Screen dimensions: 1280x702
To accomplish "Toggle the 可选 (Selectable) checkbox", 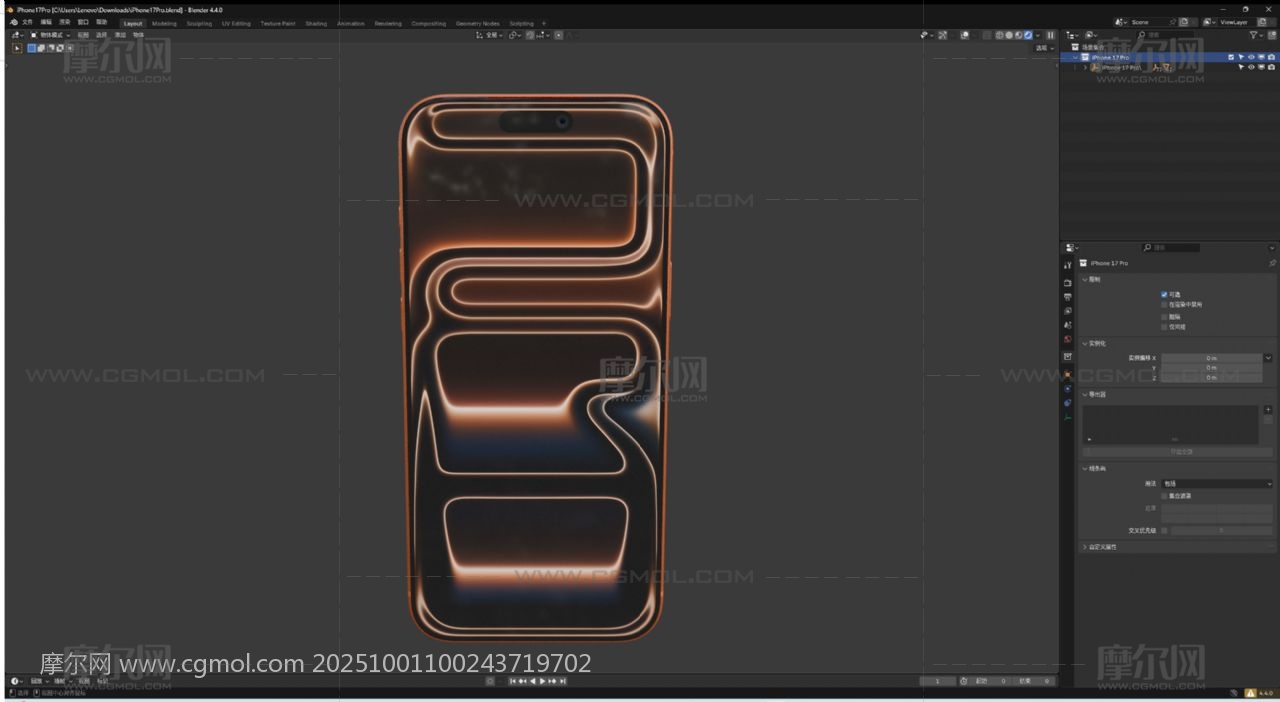I will [x=1164, y=294].
